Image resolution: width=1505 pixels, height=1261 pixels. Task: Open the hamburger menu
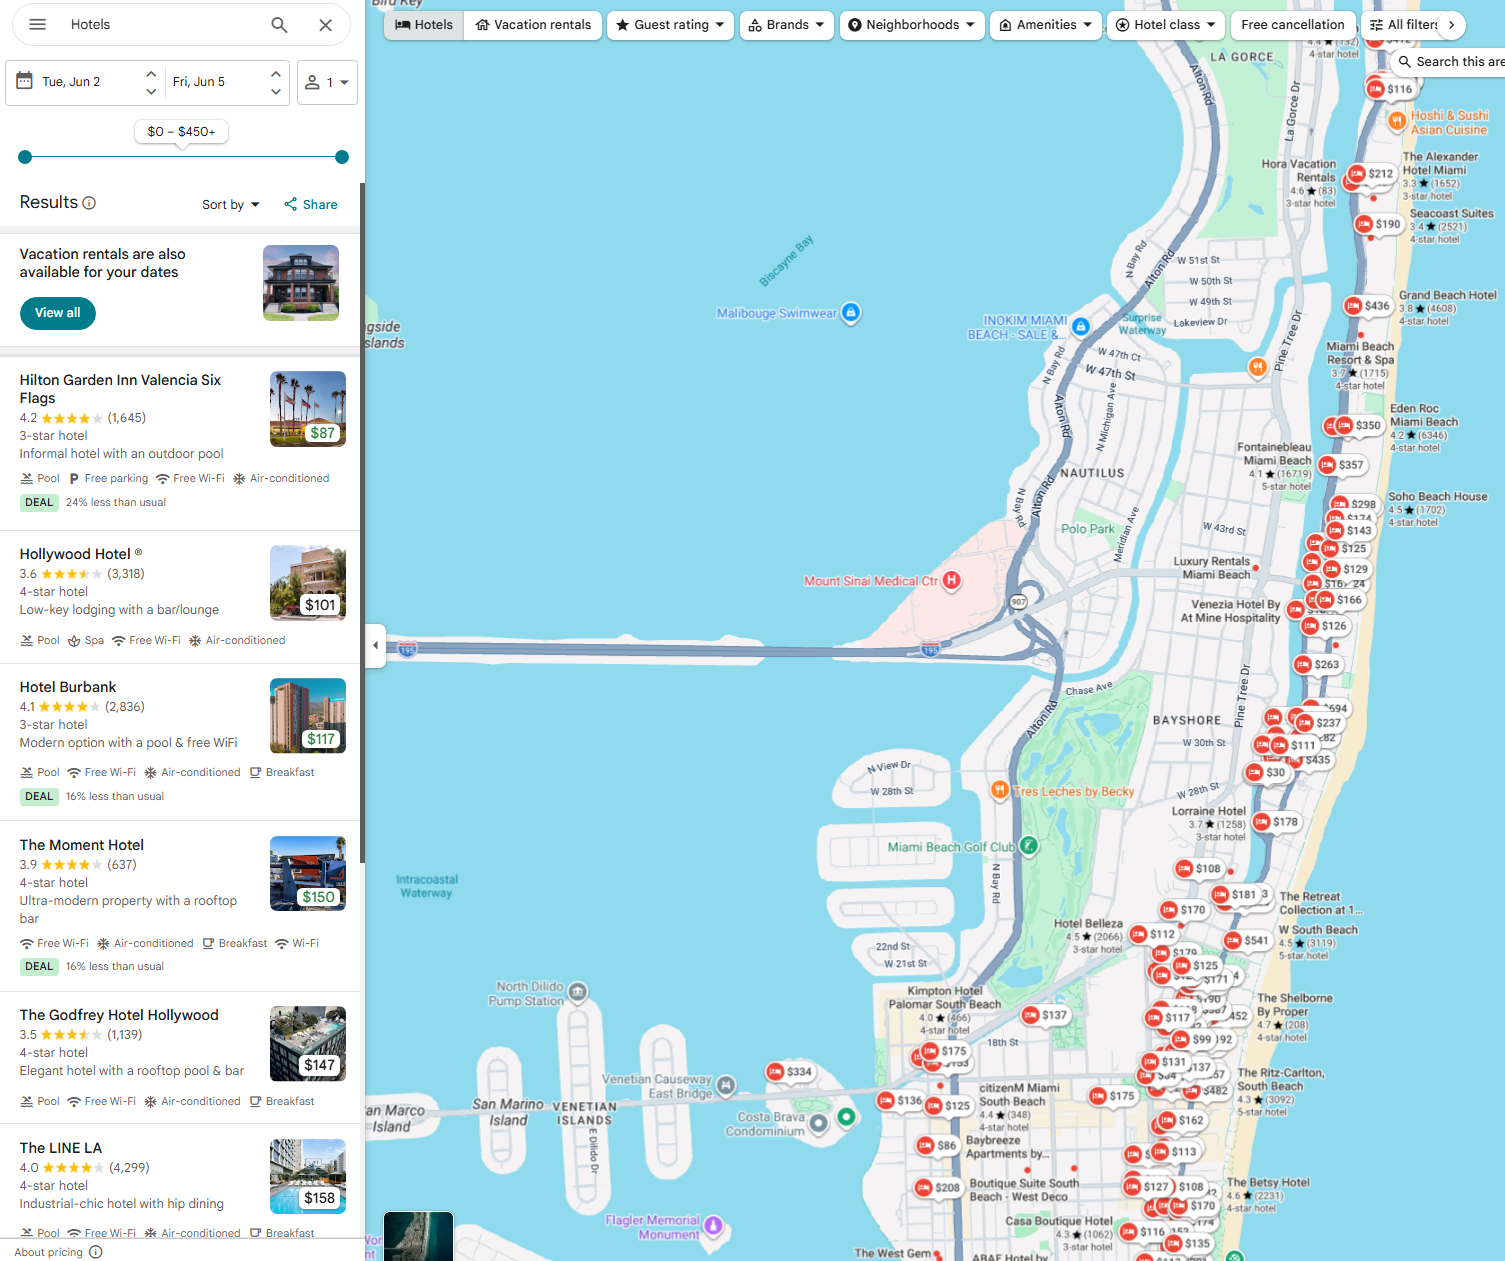38,25
